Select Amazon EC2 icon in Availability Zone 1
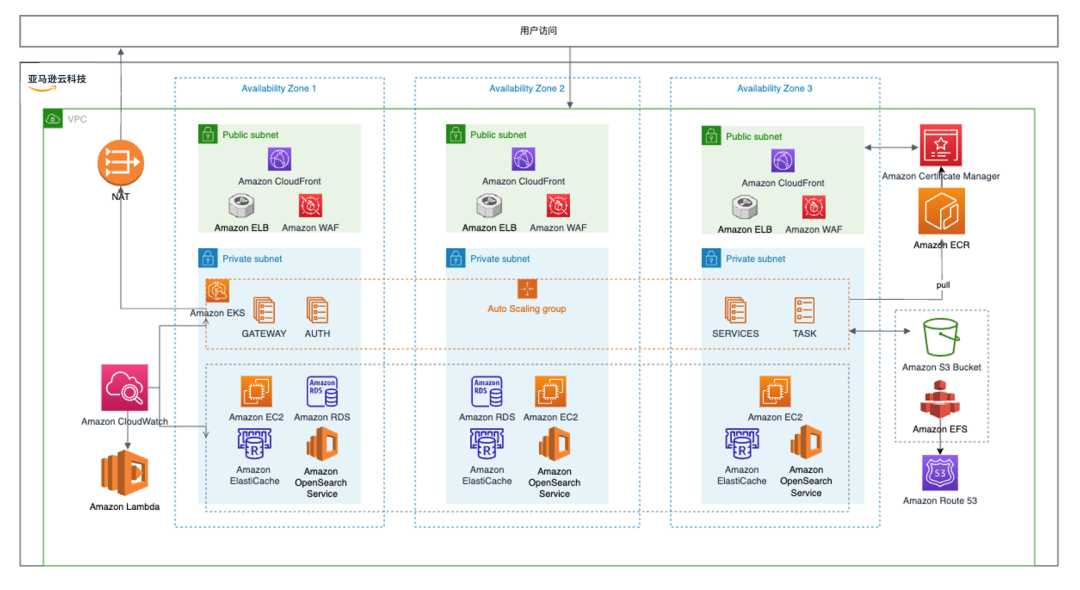Viewport: 1080px width, 590px height. (256, 392)
